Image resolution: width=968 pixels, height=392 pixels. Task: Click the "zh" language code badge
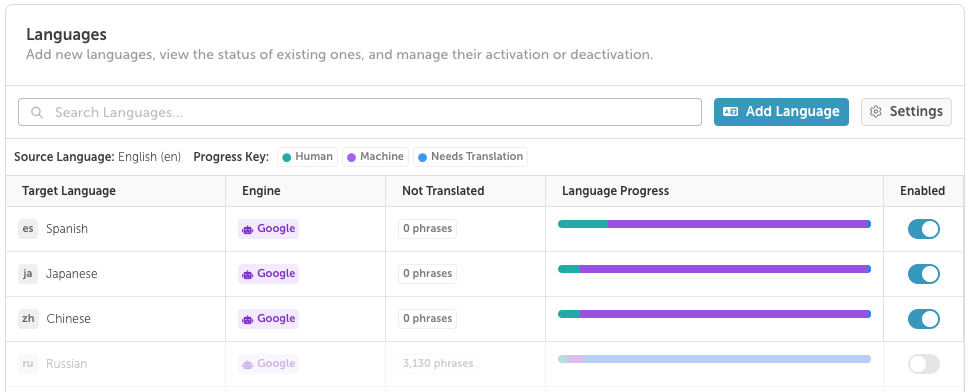tap(28, 319)
